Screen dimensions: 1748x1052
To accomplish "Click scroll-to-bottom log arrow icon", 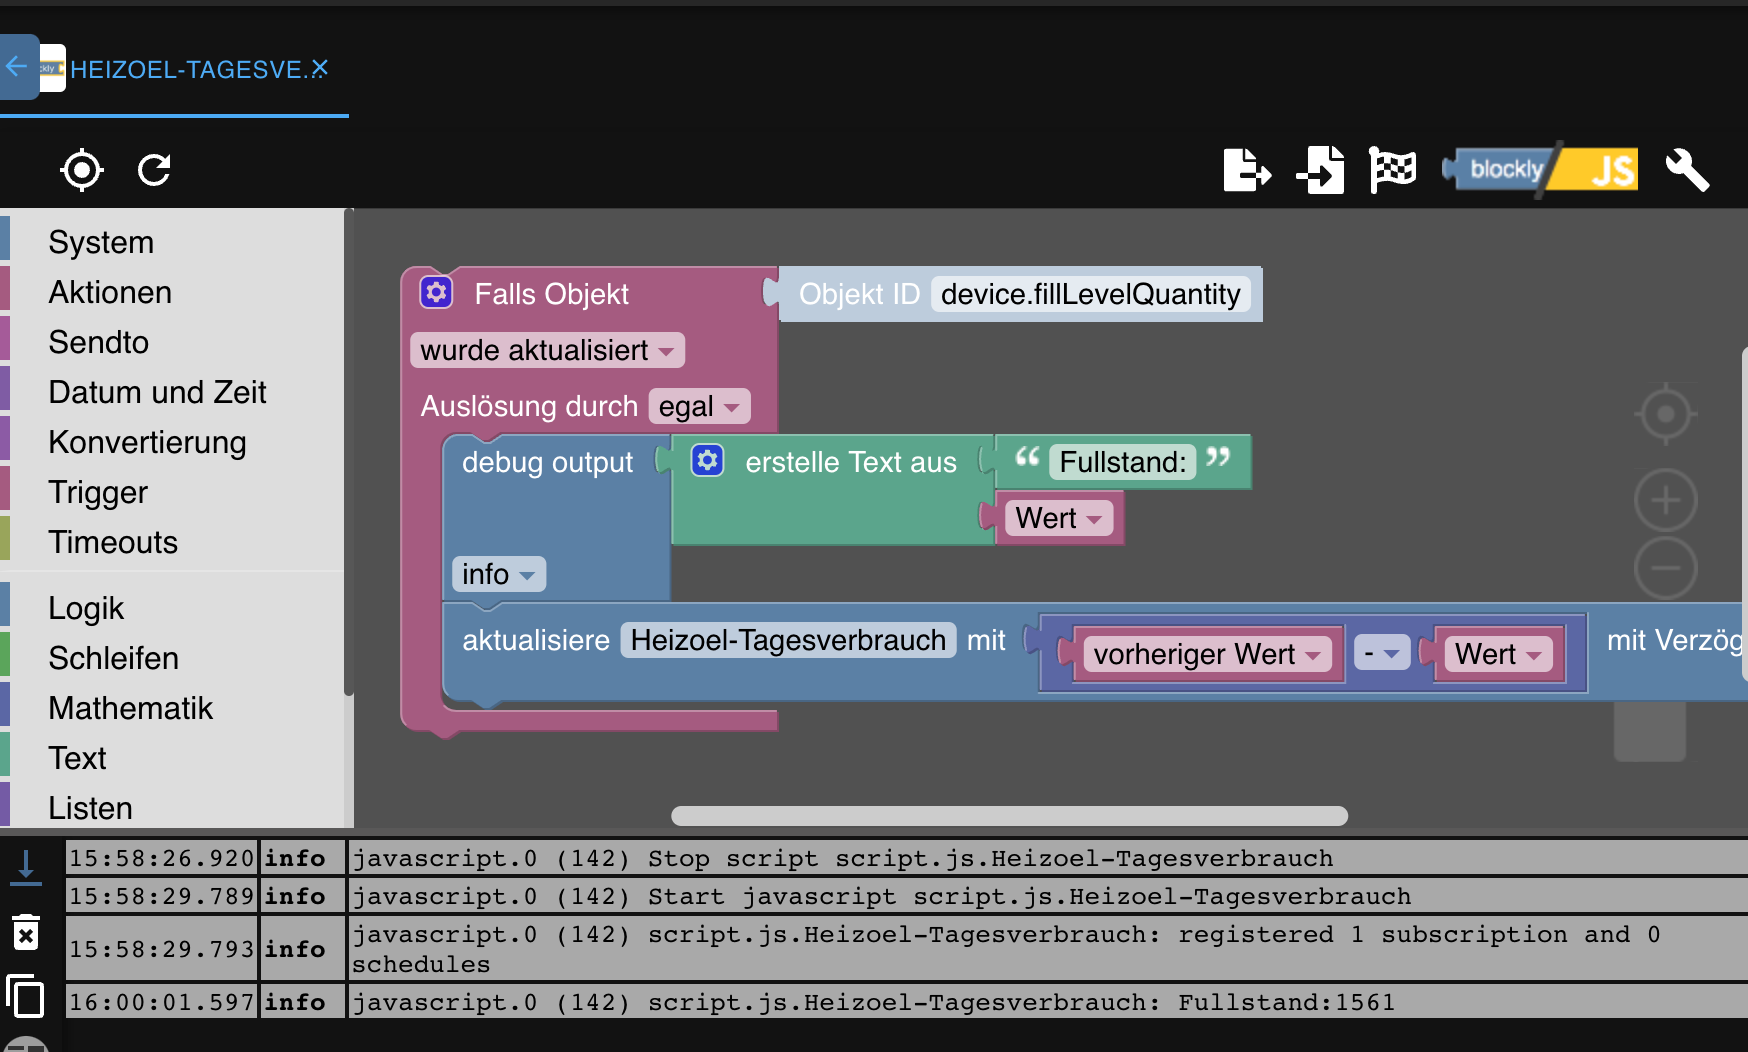I will point(26,866).
